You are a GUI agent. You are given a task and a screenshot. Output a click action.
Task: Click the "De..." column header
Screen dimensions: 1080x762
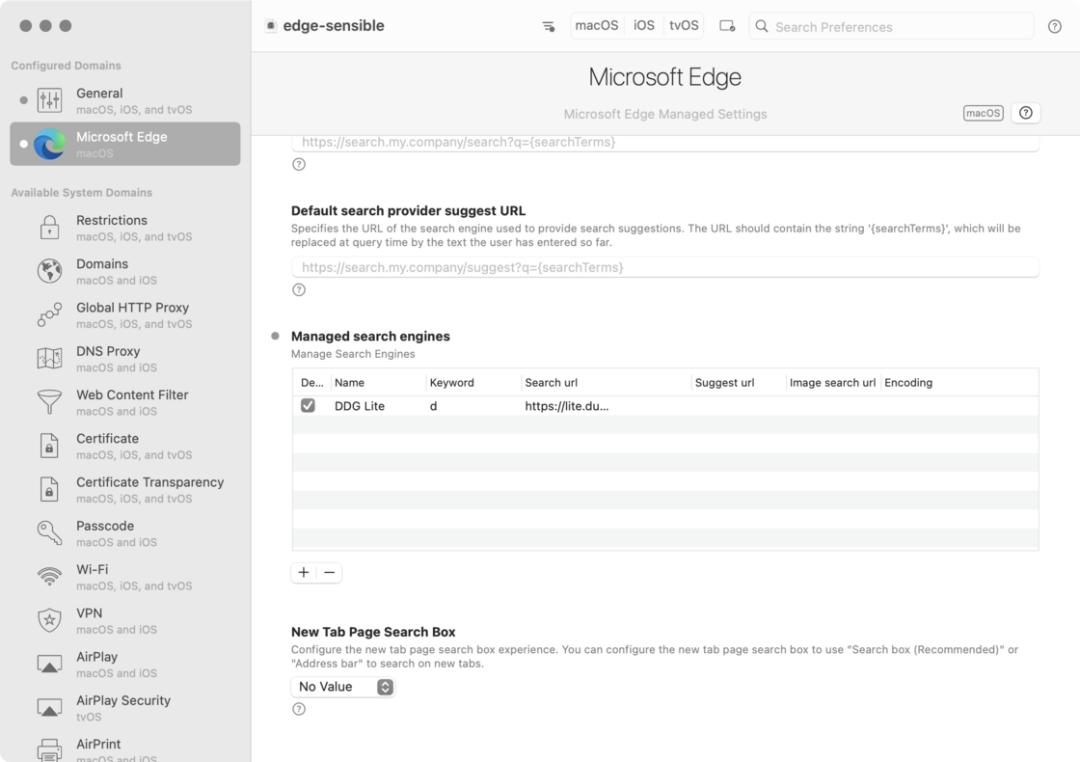point(312,382)
